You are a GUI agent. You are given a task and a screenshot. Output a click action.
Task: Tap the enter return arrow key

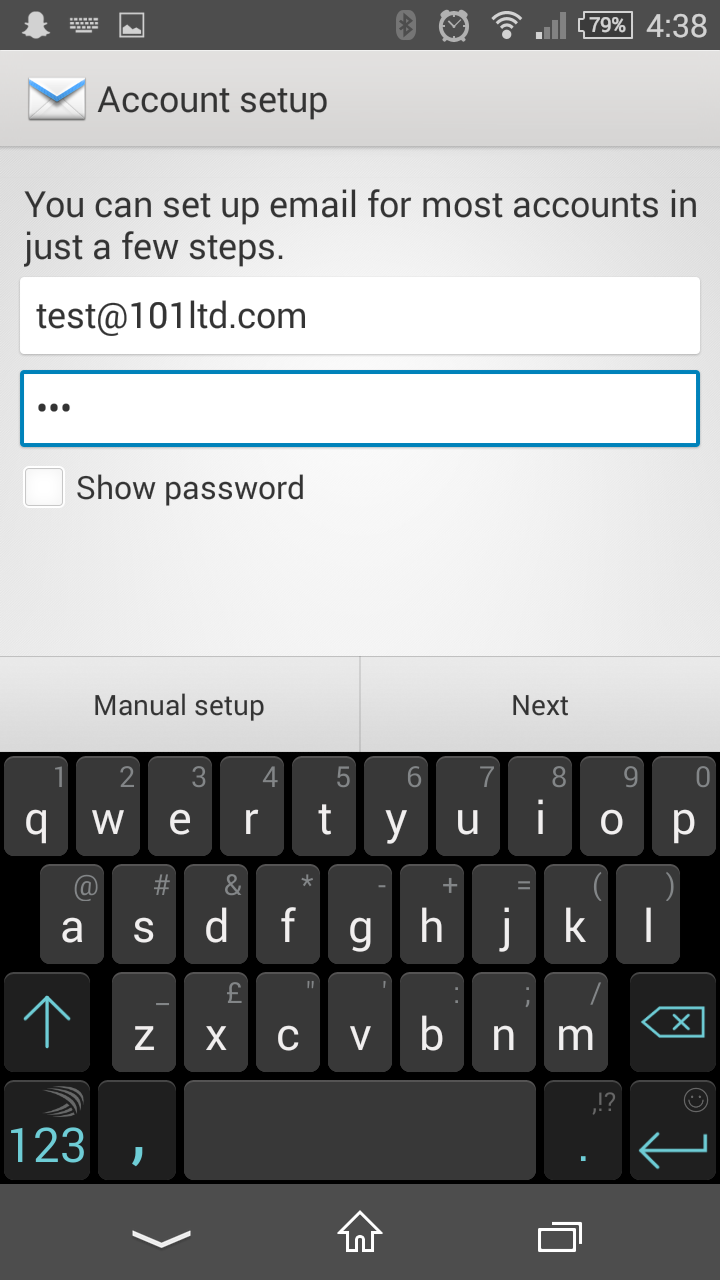point(673,1131)
